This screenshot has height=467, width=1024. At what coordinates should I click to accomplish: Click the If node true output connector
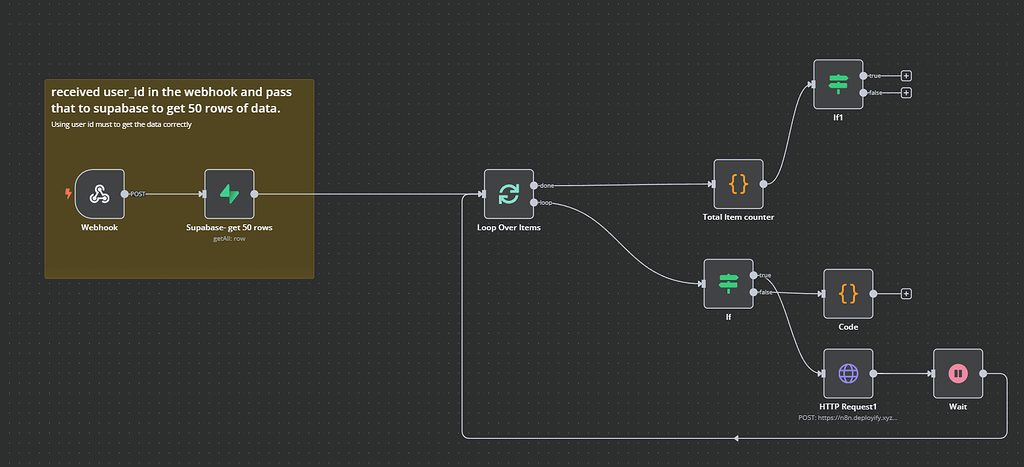(754, 275)
